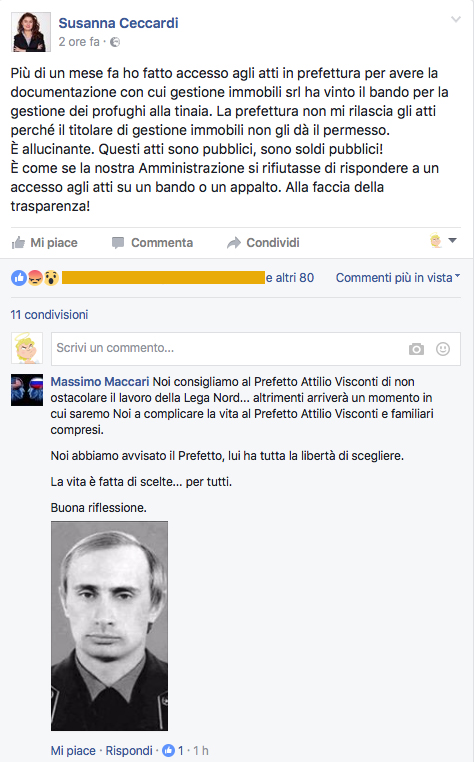Open the post options chevron at top right
The width and height of the screenshot is (474, 762).
(456, 19)
